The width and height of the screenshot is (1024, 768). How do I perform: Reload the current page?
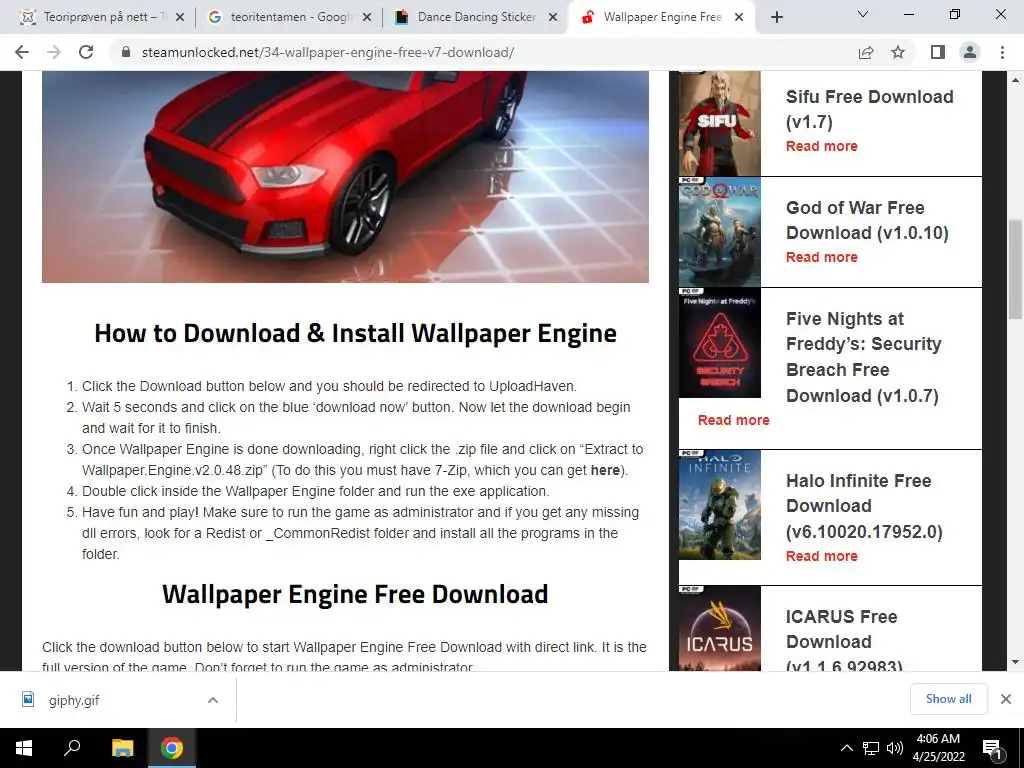86,52
